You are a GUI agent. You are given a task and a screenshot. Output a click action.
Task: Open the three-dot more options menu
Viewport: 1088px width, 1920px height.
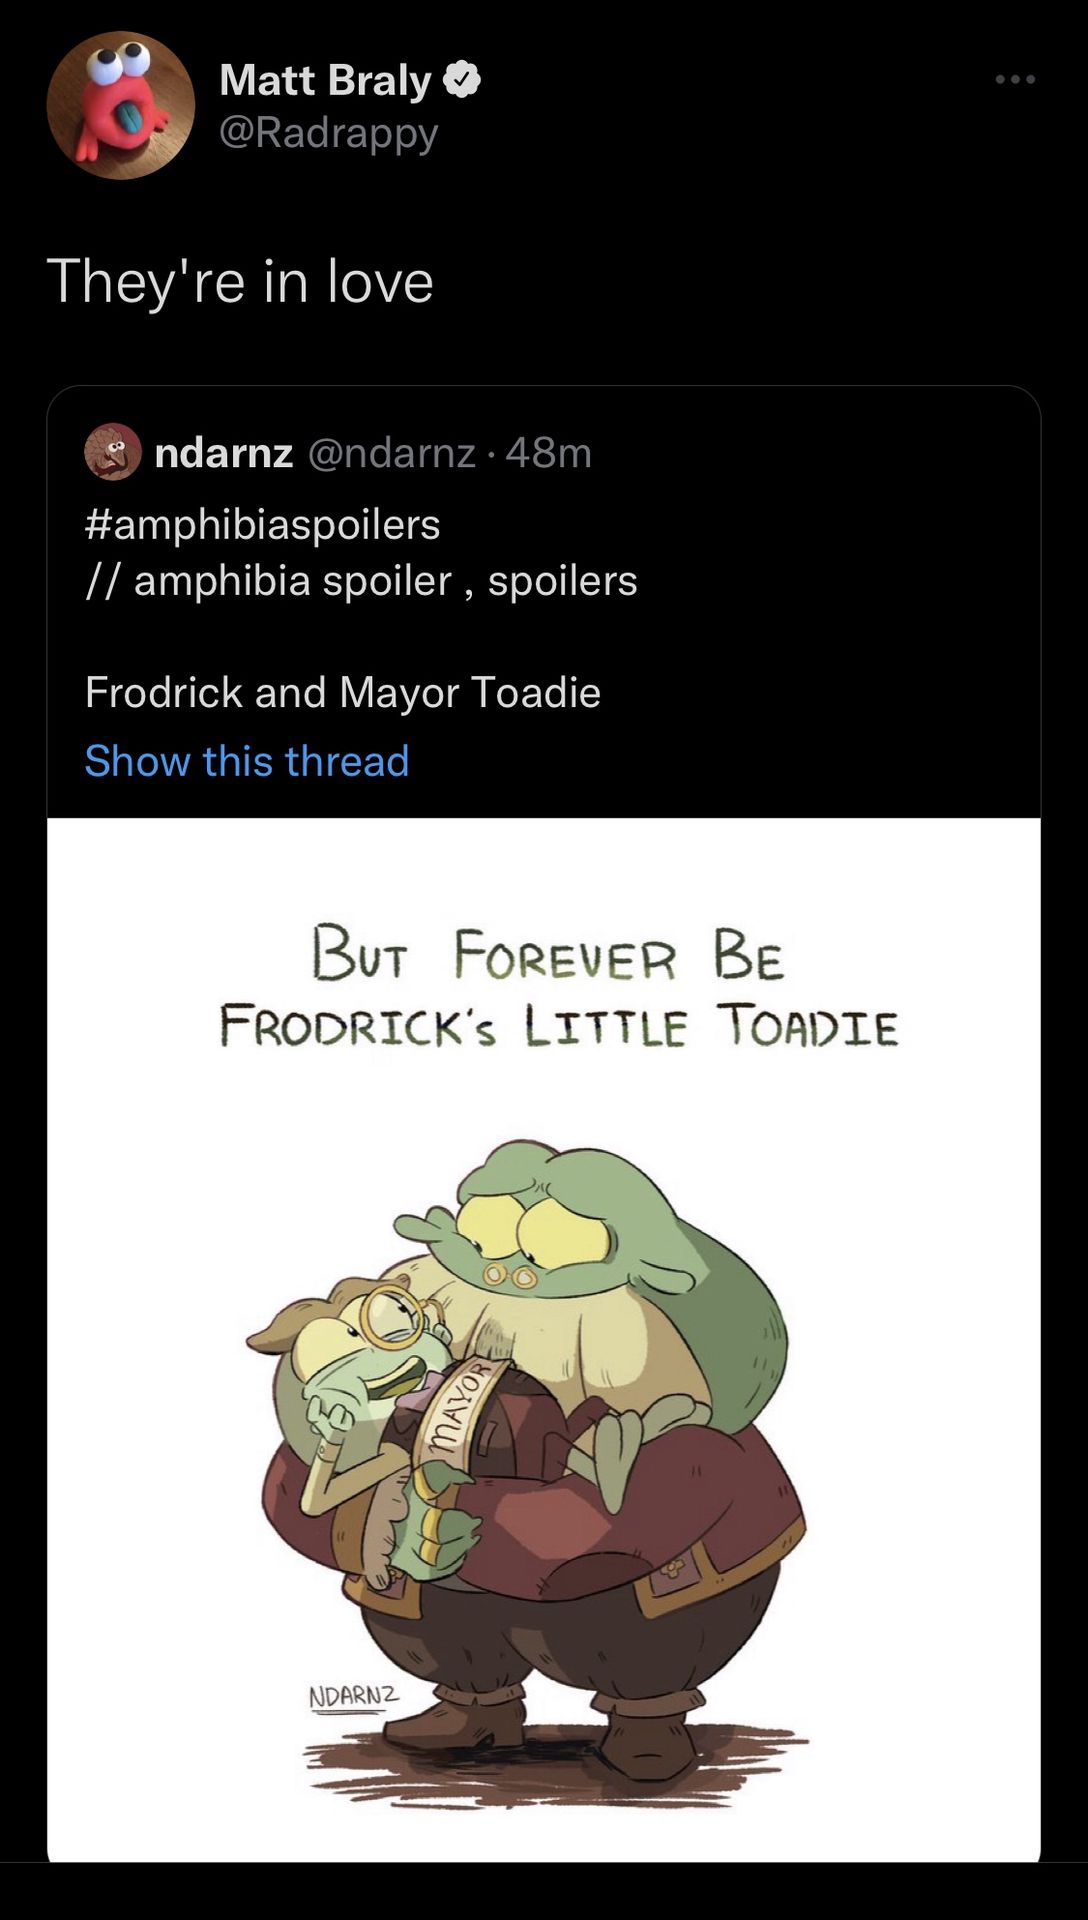point(1015,79)
